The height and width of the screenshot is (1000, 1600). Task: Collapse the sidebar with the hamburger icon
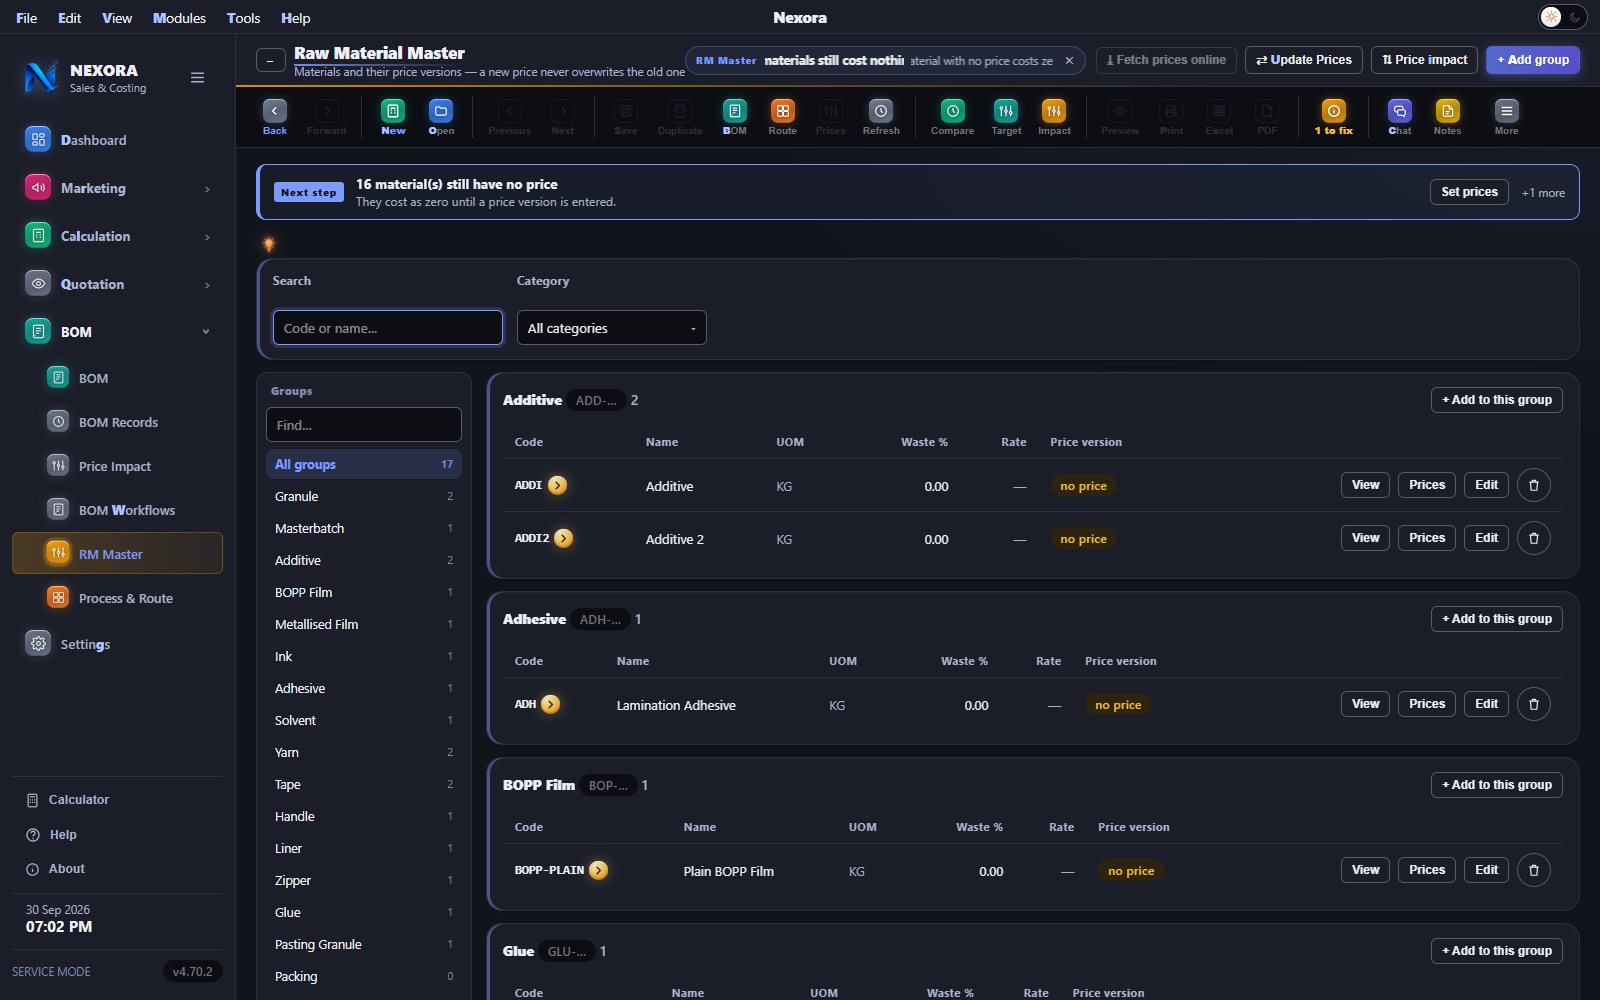(198, 77)
